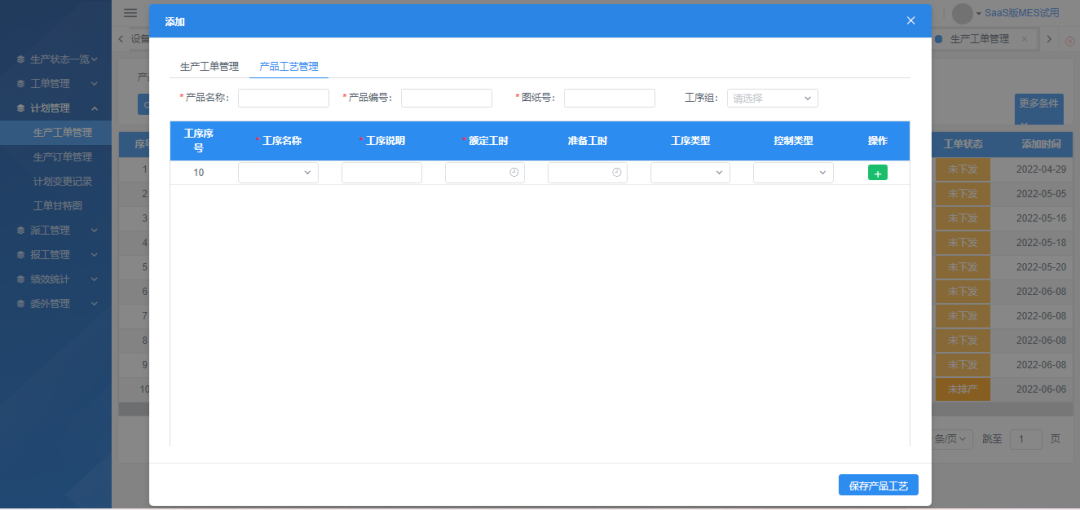Click the 工单状态 column header in background
Image resolution: width=1080 pixels, height=510 pixels.
point(962,145)
